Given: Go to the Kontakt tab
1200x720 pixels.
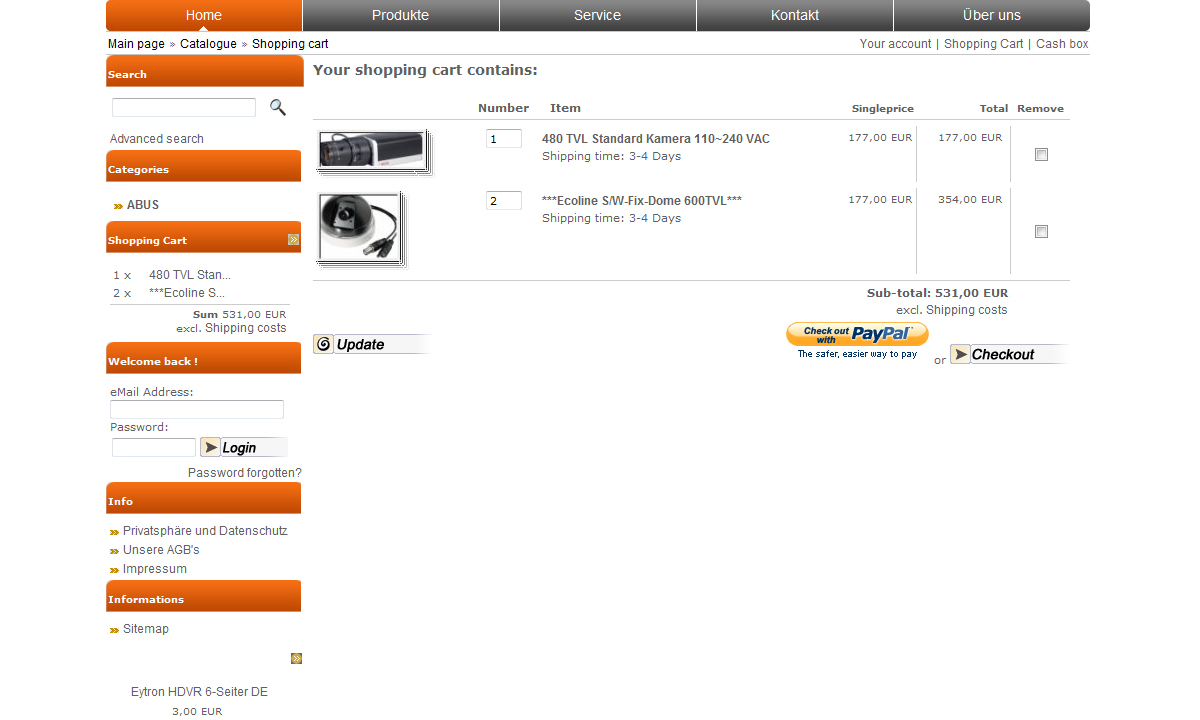Looking at the screenshot, I should 795,15.
